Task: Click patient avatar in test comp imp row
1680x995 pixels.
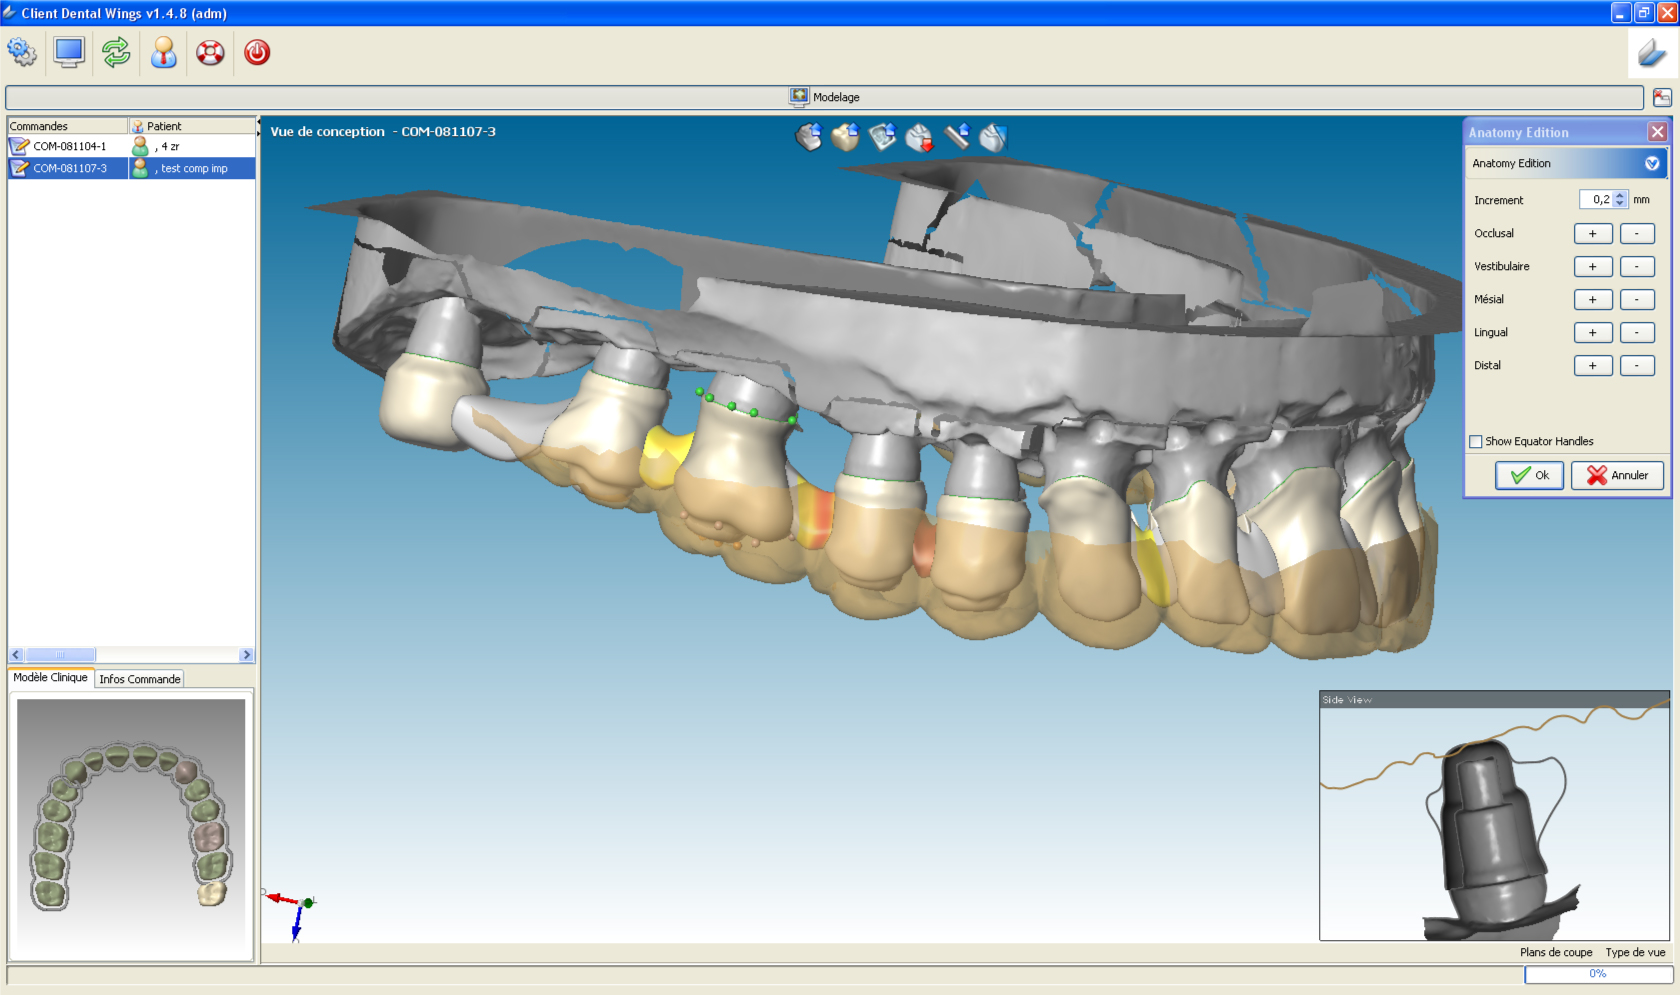Action: (x=141, y=168)
